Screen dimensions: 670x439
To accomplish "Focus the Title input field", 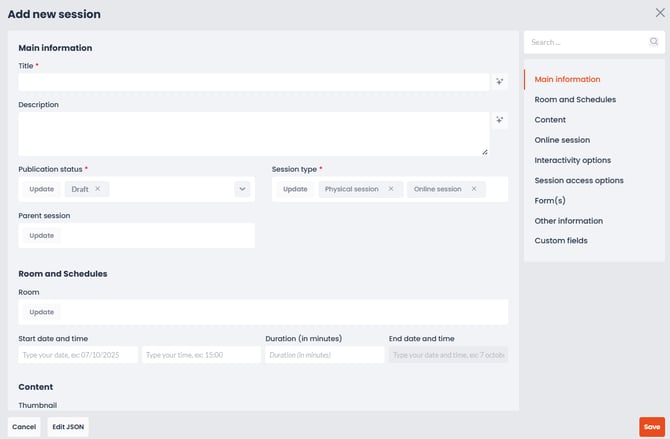I will 254,82.
